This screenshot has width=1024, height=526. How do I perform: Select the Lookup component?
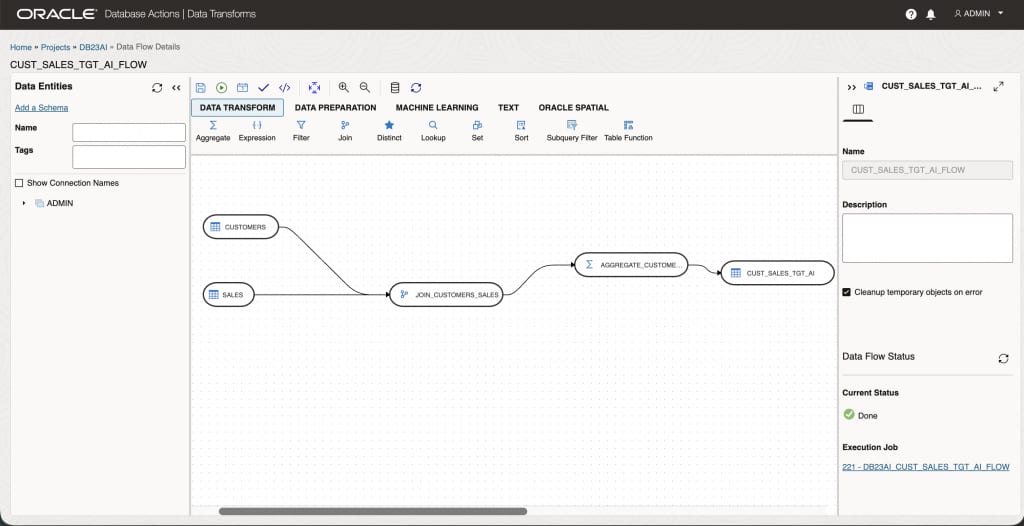tap(433, 131)
